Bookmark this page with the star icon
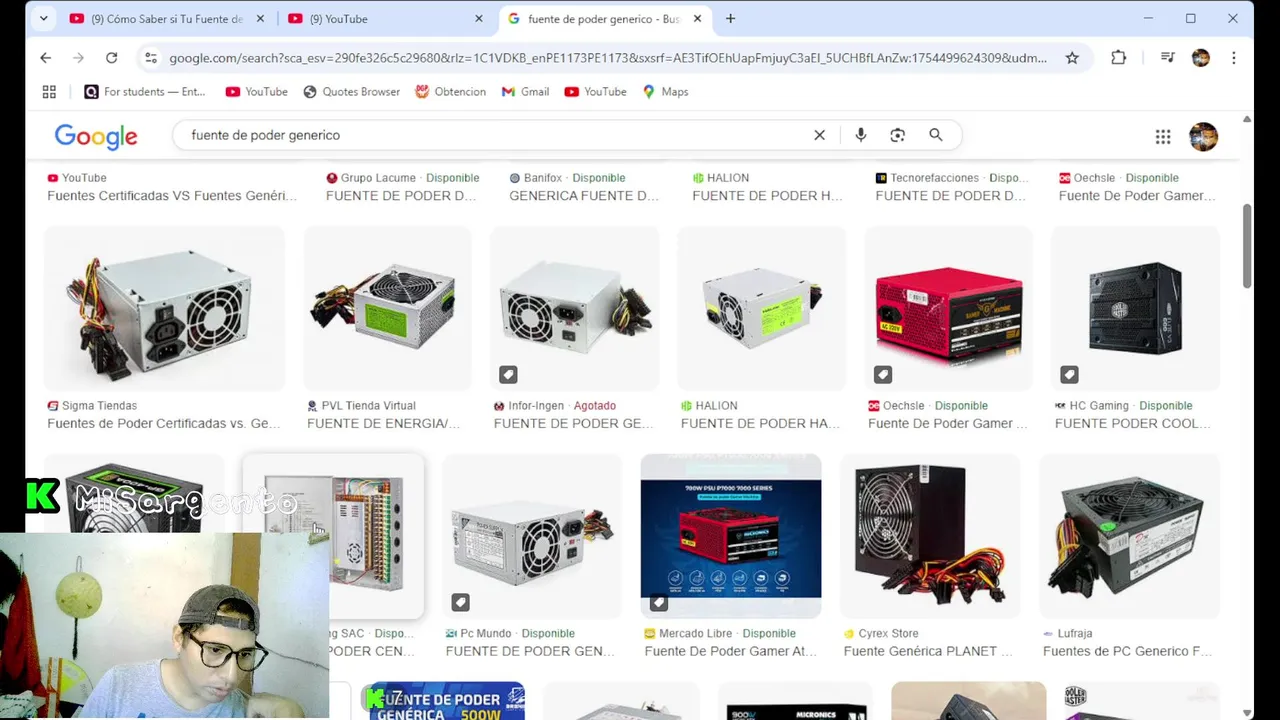The width and height of the screenshot is (1280, 720). [x=1072, y=58]
